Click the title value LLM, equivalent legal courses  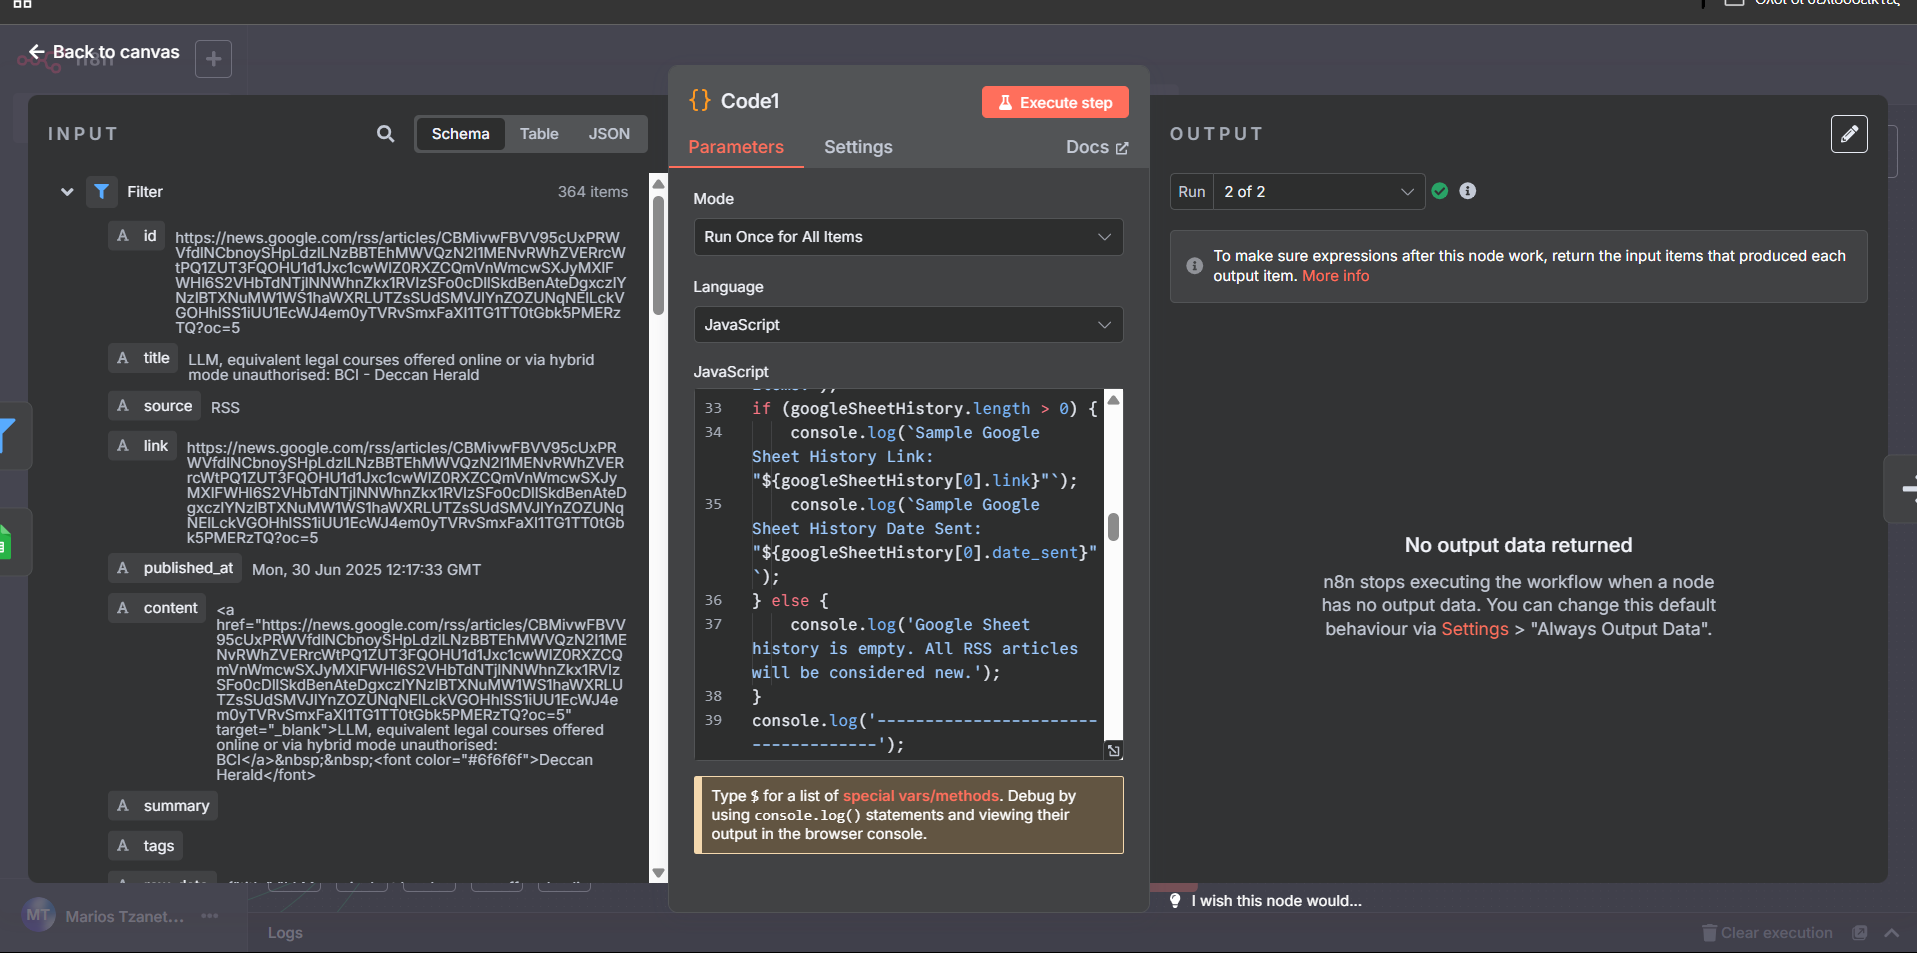[x=391, y=367]
